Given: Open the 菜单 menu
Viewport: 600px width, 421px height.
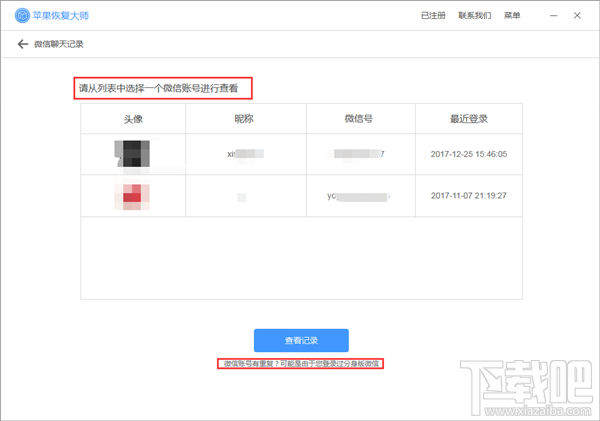Looking at the screenshot, I should pyautogui.click(x=512, y=15).
